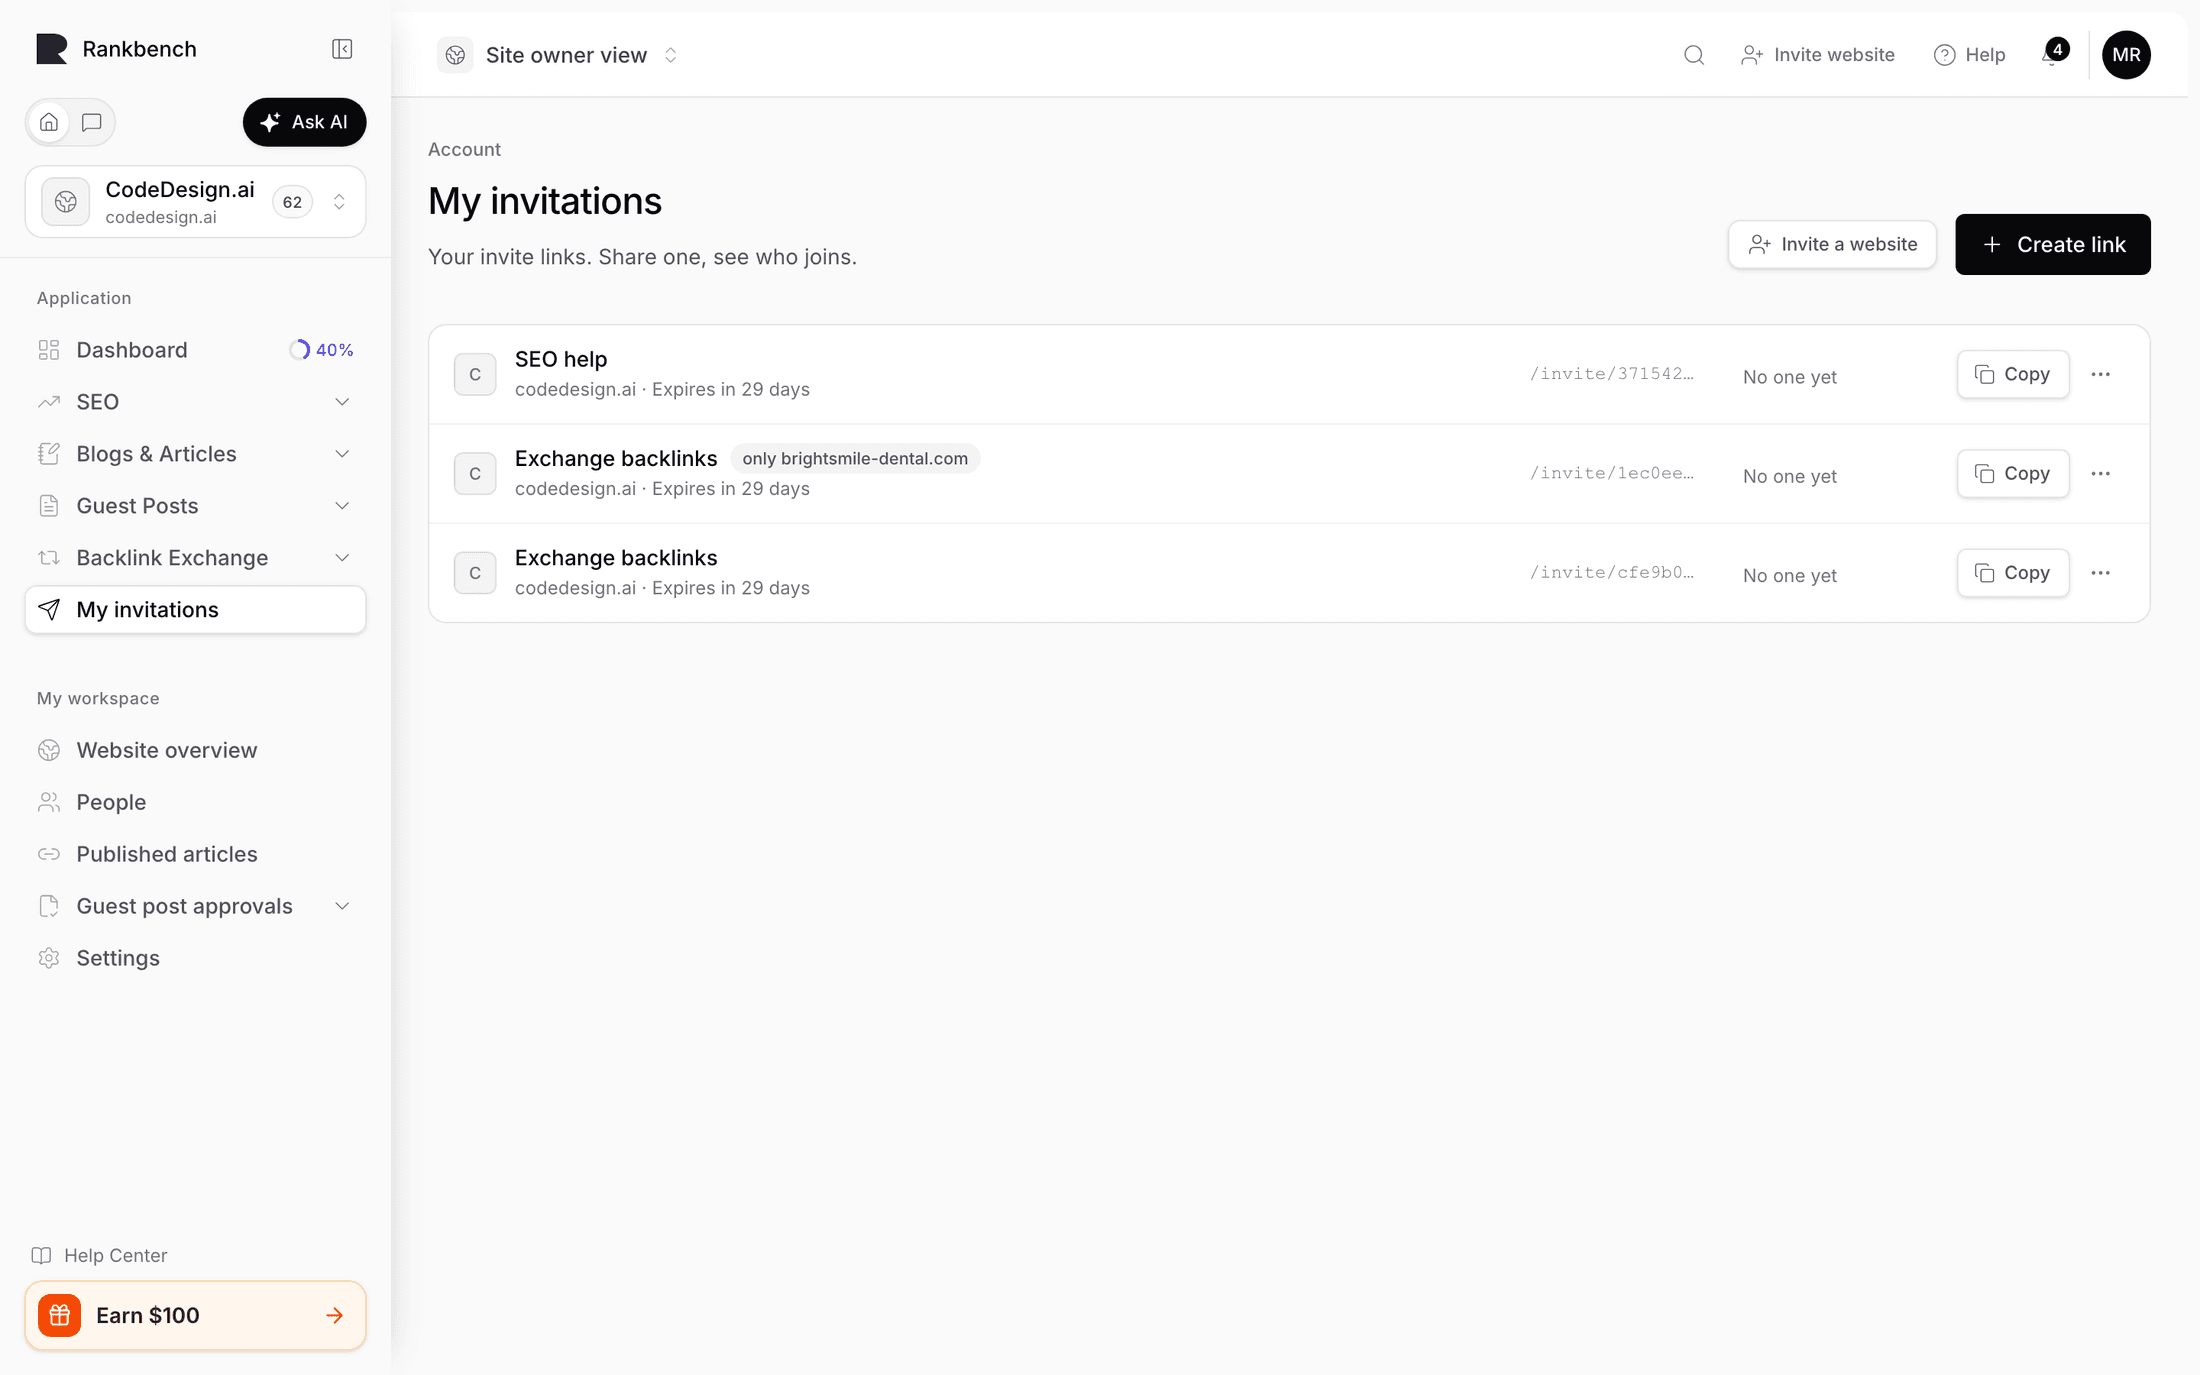Copy the SEO help invite link

pyautogui.click(x=2013, y=374)
